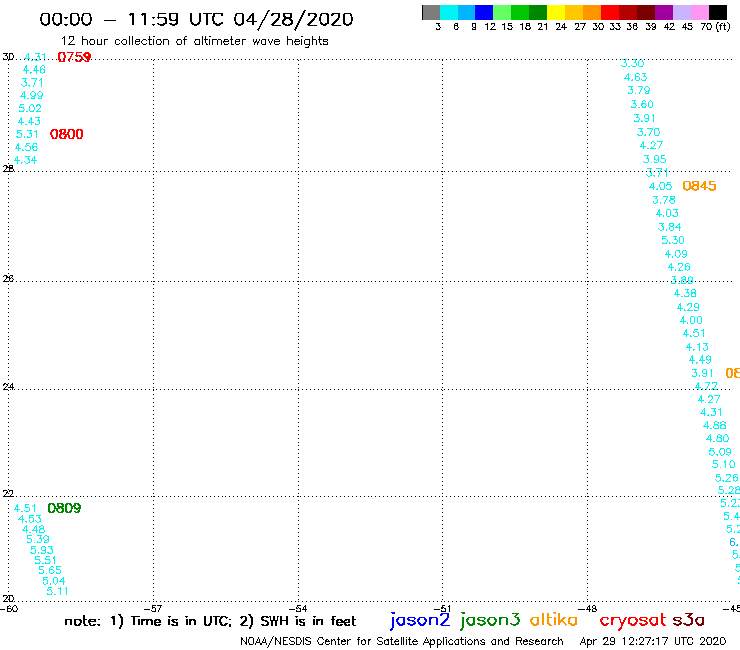Click the -54 longitude axis label
The image size is (740, 650).
coord(298,609)
